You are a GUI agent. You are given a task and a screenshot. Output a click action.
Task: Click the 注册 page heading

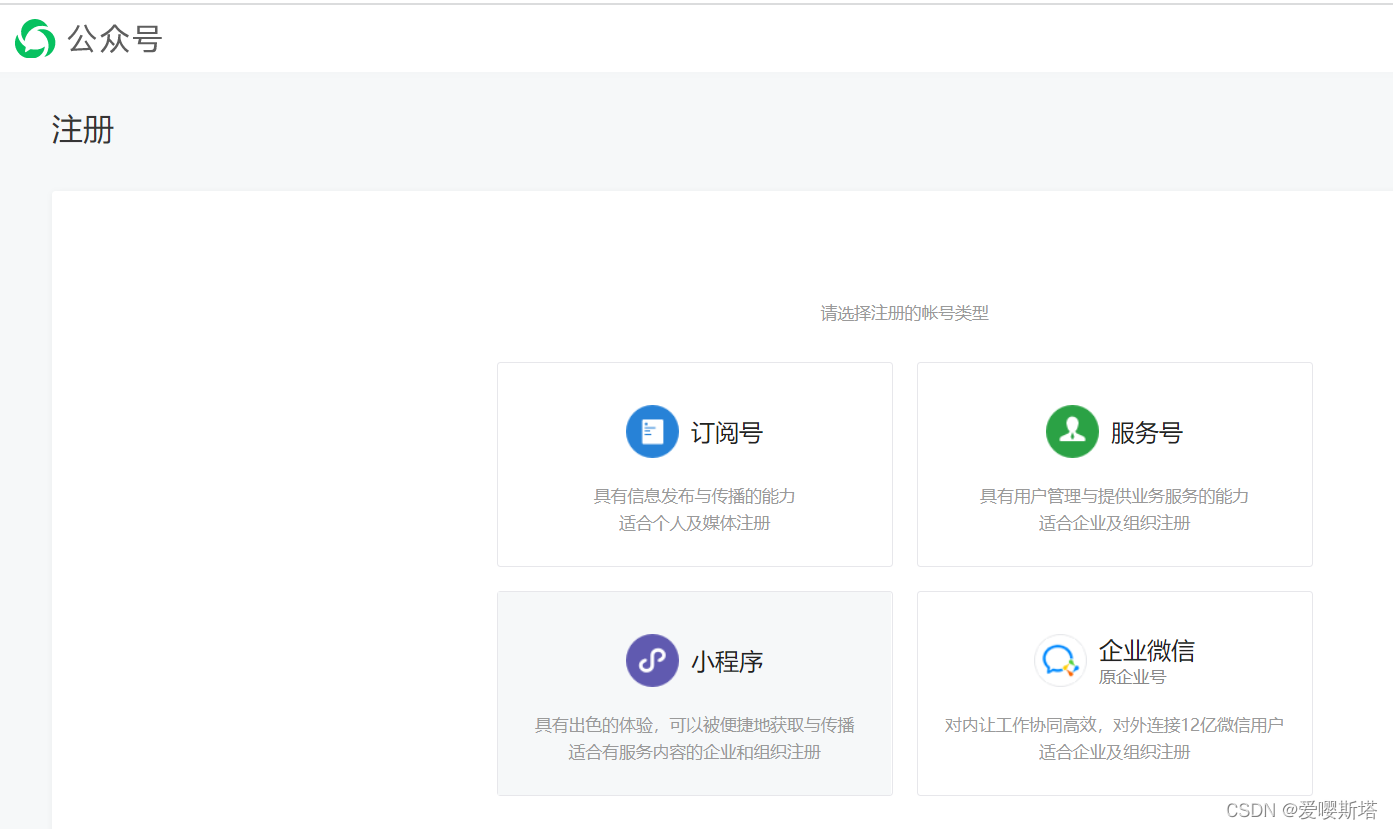pyautogui.click(x=83, y=130)
